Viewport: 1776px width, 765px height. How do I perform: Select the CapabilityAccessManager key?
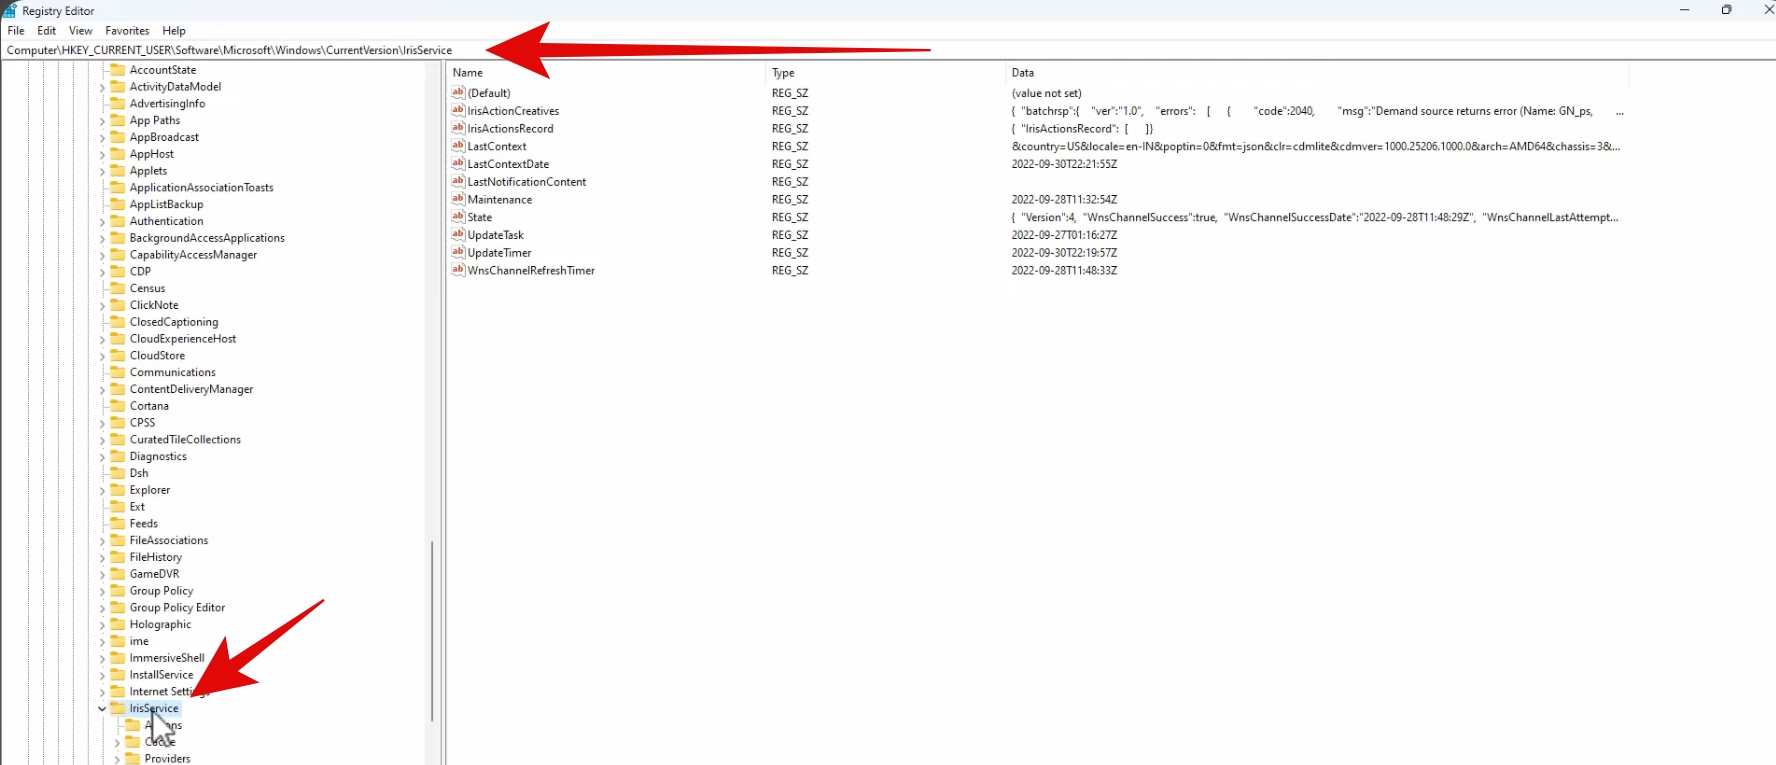click(193, 255)
